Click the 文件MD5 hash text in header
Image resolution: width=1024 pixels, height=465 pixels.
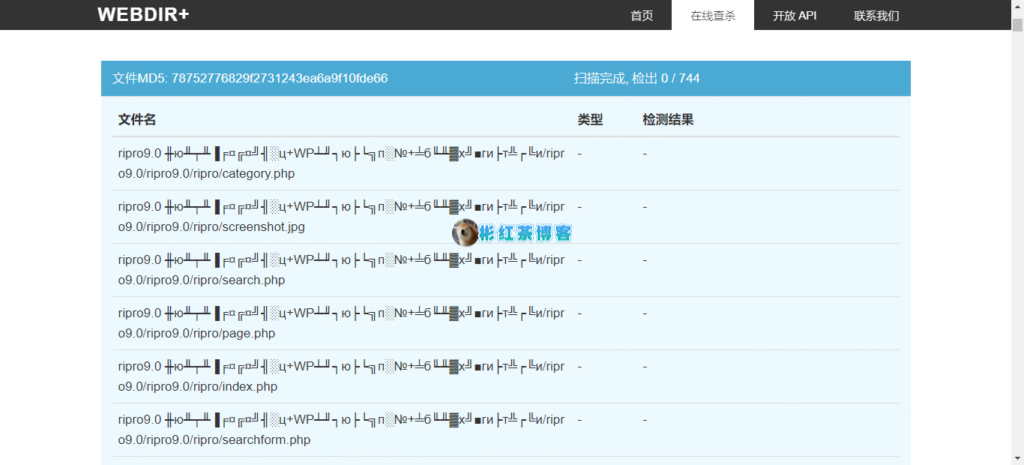(250, 78)
